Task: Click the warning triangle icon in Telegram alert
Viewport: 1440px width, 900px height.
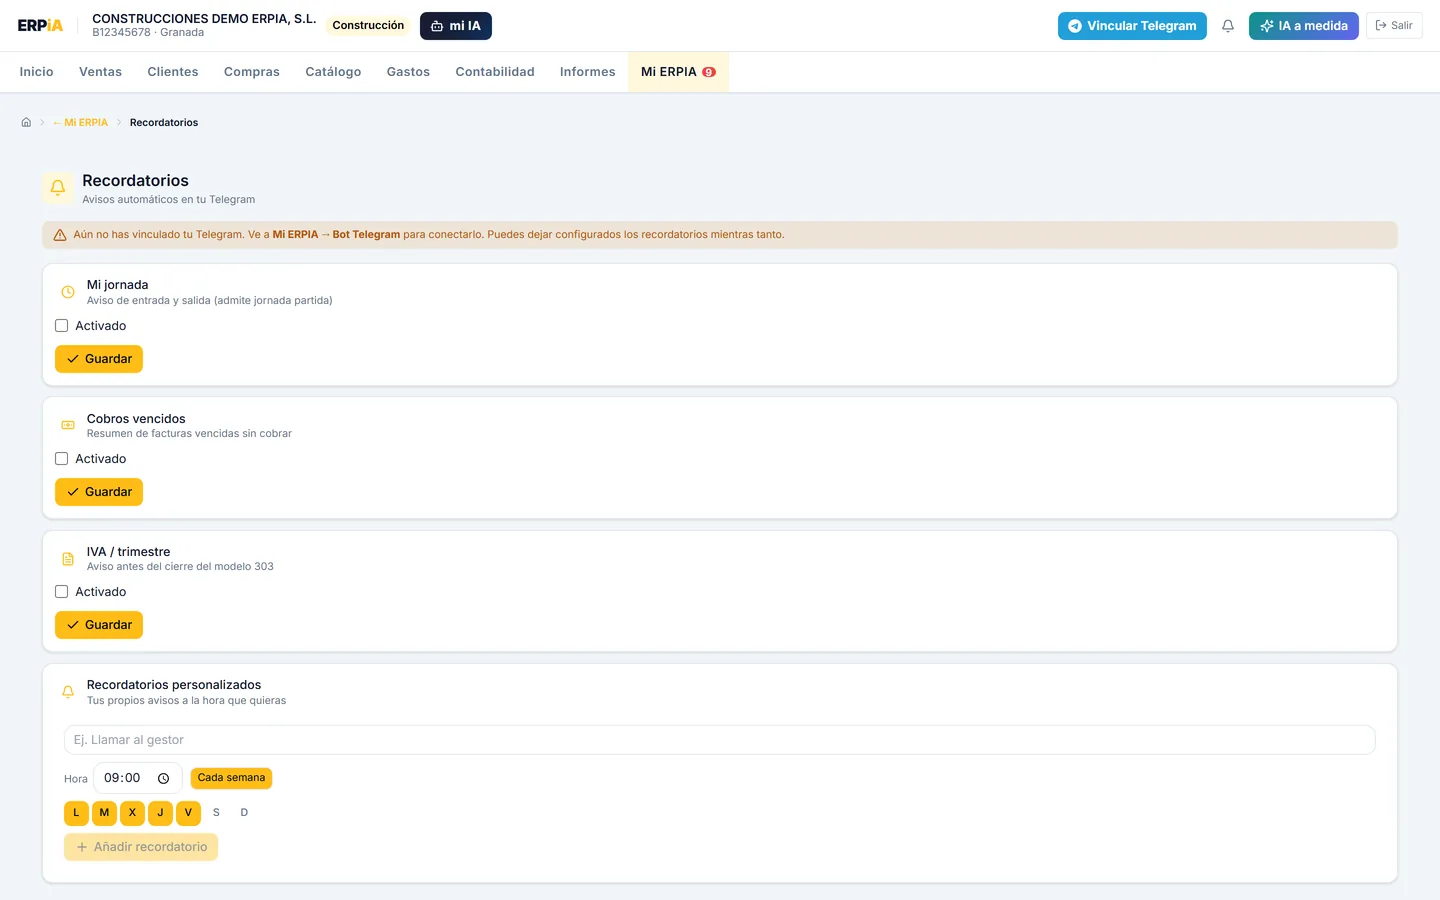Action: (x=60, y=235)
